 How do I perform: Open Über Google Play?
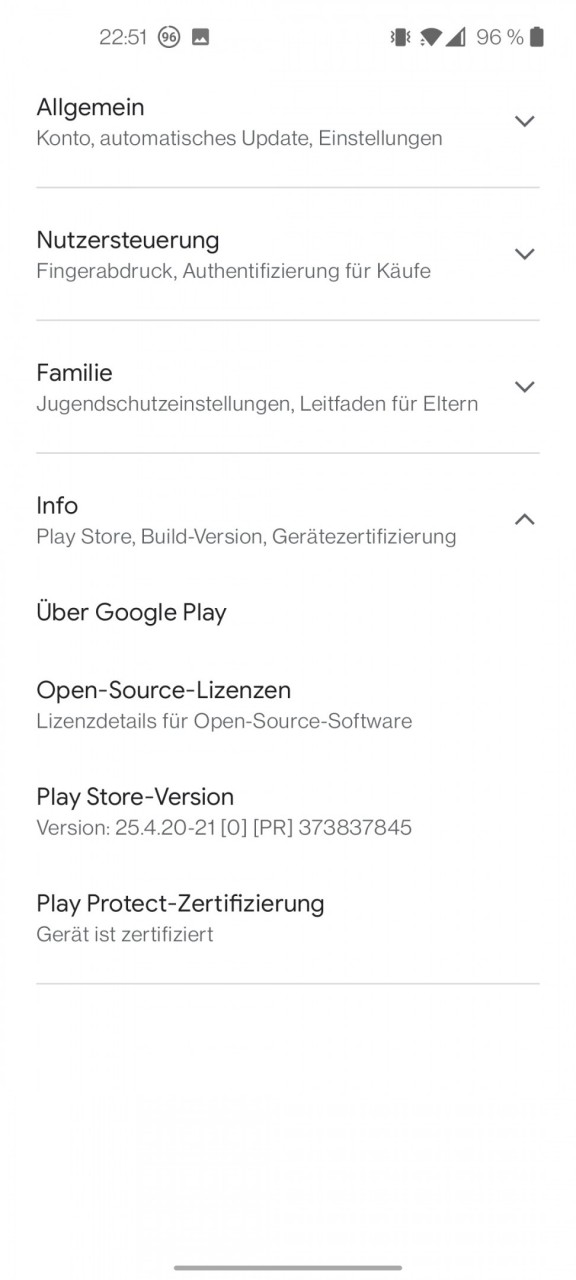click(288, 612)
